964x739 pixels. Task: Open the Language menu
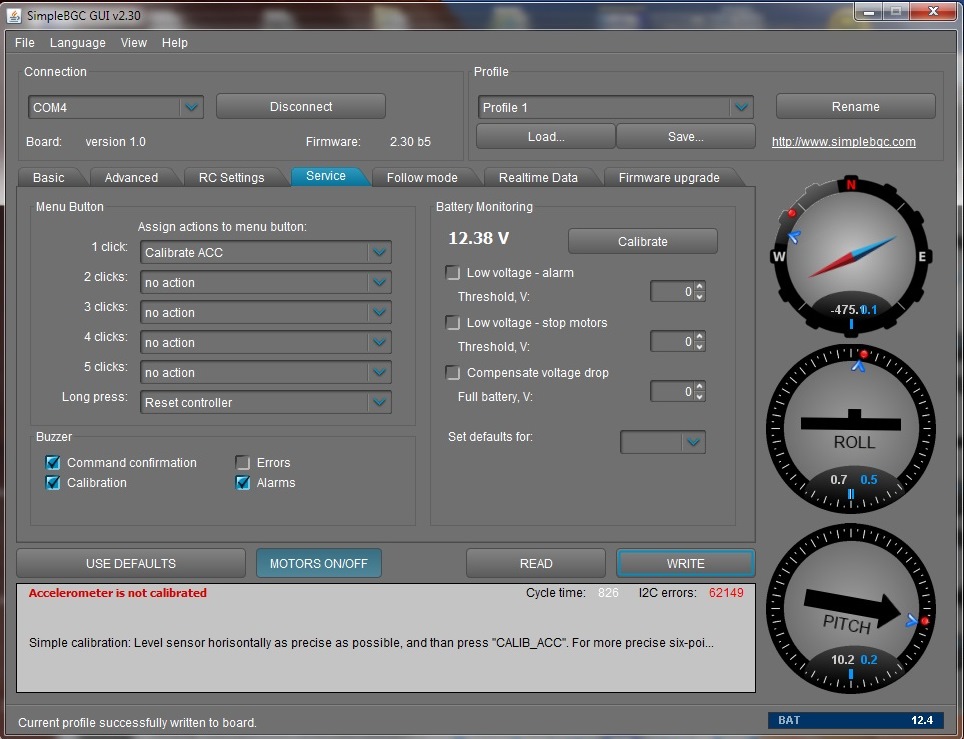[77, 43]
